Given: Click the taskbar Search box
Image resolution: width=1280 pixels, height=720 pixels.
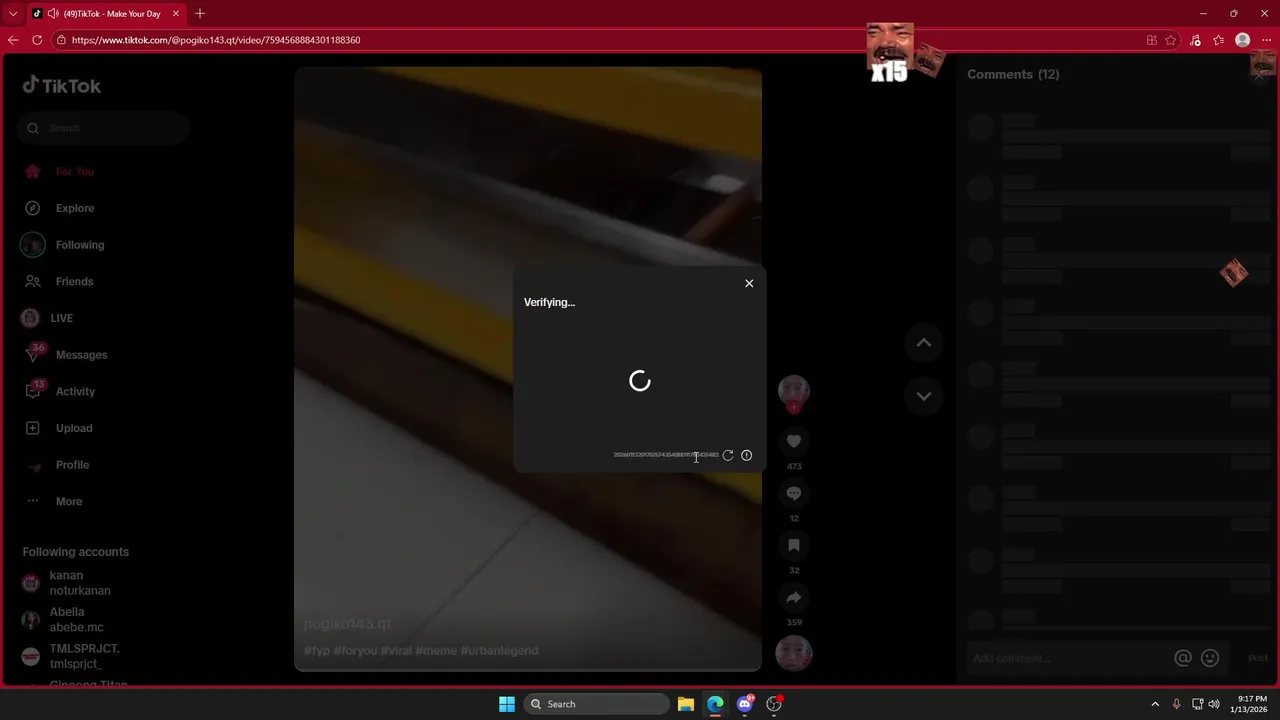Looking at the screenshot, I should pos(596,704).
